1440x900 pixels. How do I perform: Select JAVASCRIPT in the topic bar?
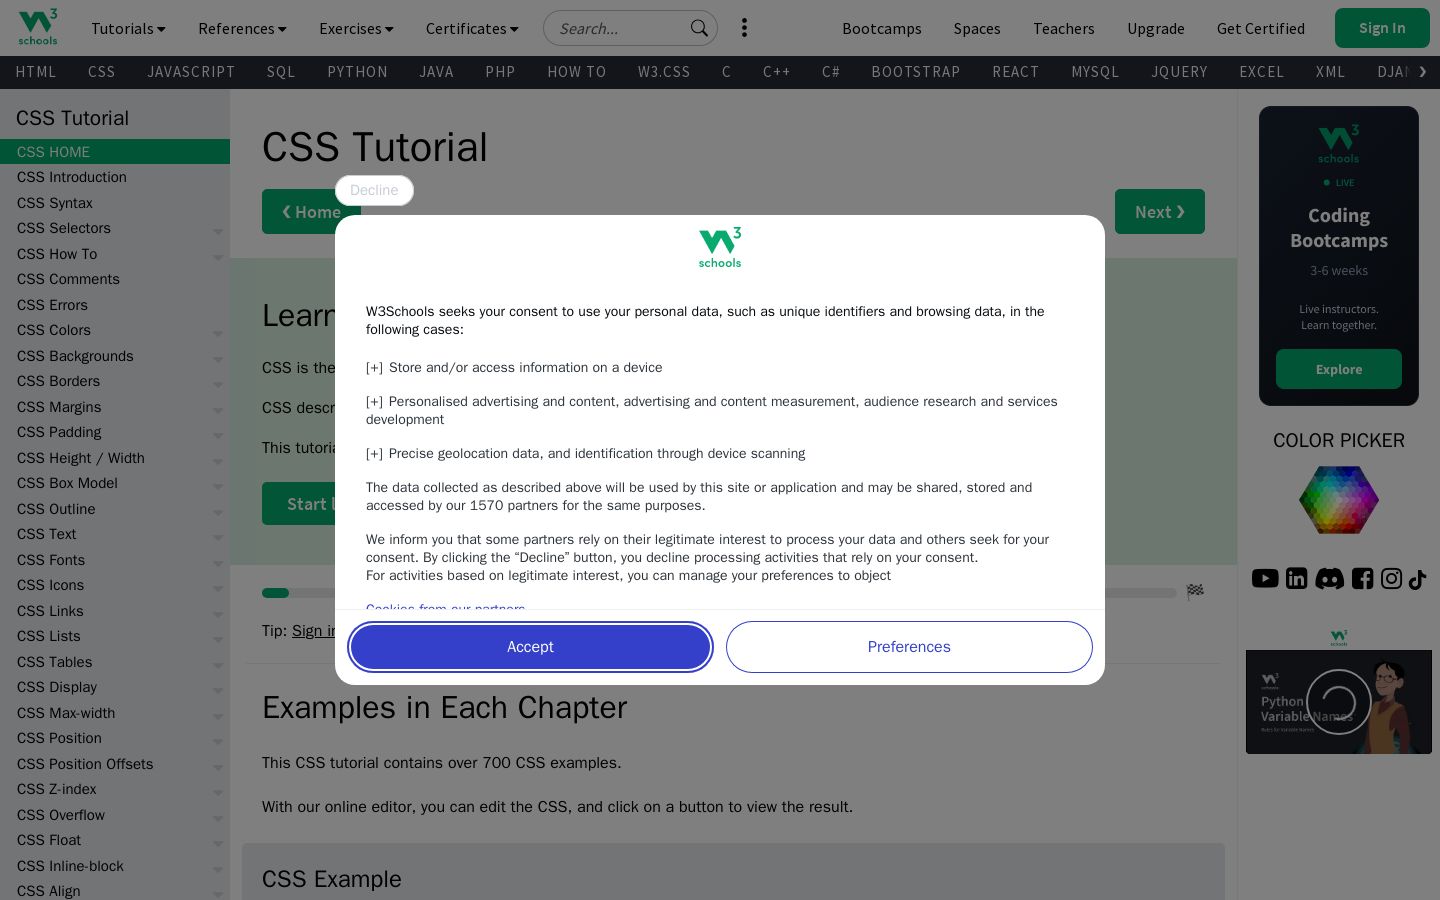tap(191, 72)
